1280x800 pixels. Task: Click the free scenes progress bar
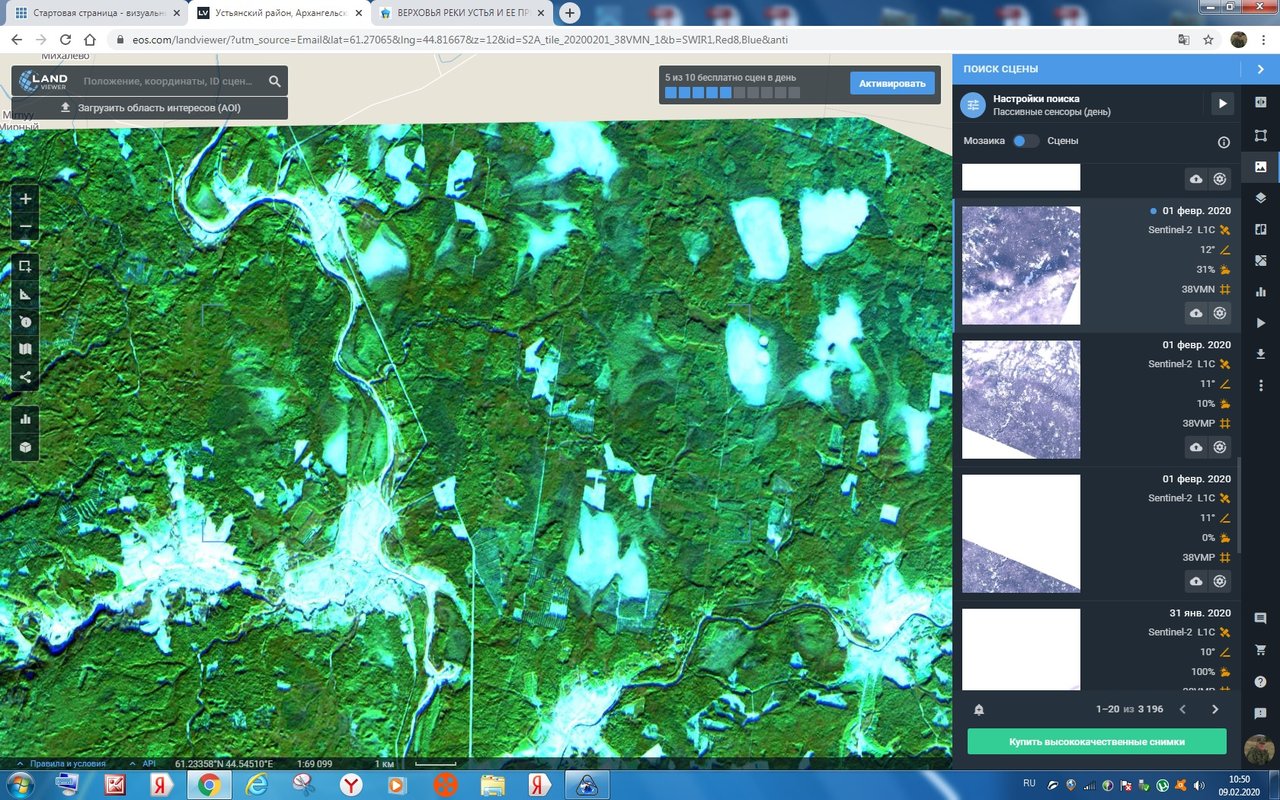tap(732, 92)
